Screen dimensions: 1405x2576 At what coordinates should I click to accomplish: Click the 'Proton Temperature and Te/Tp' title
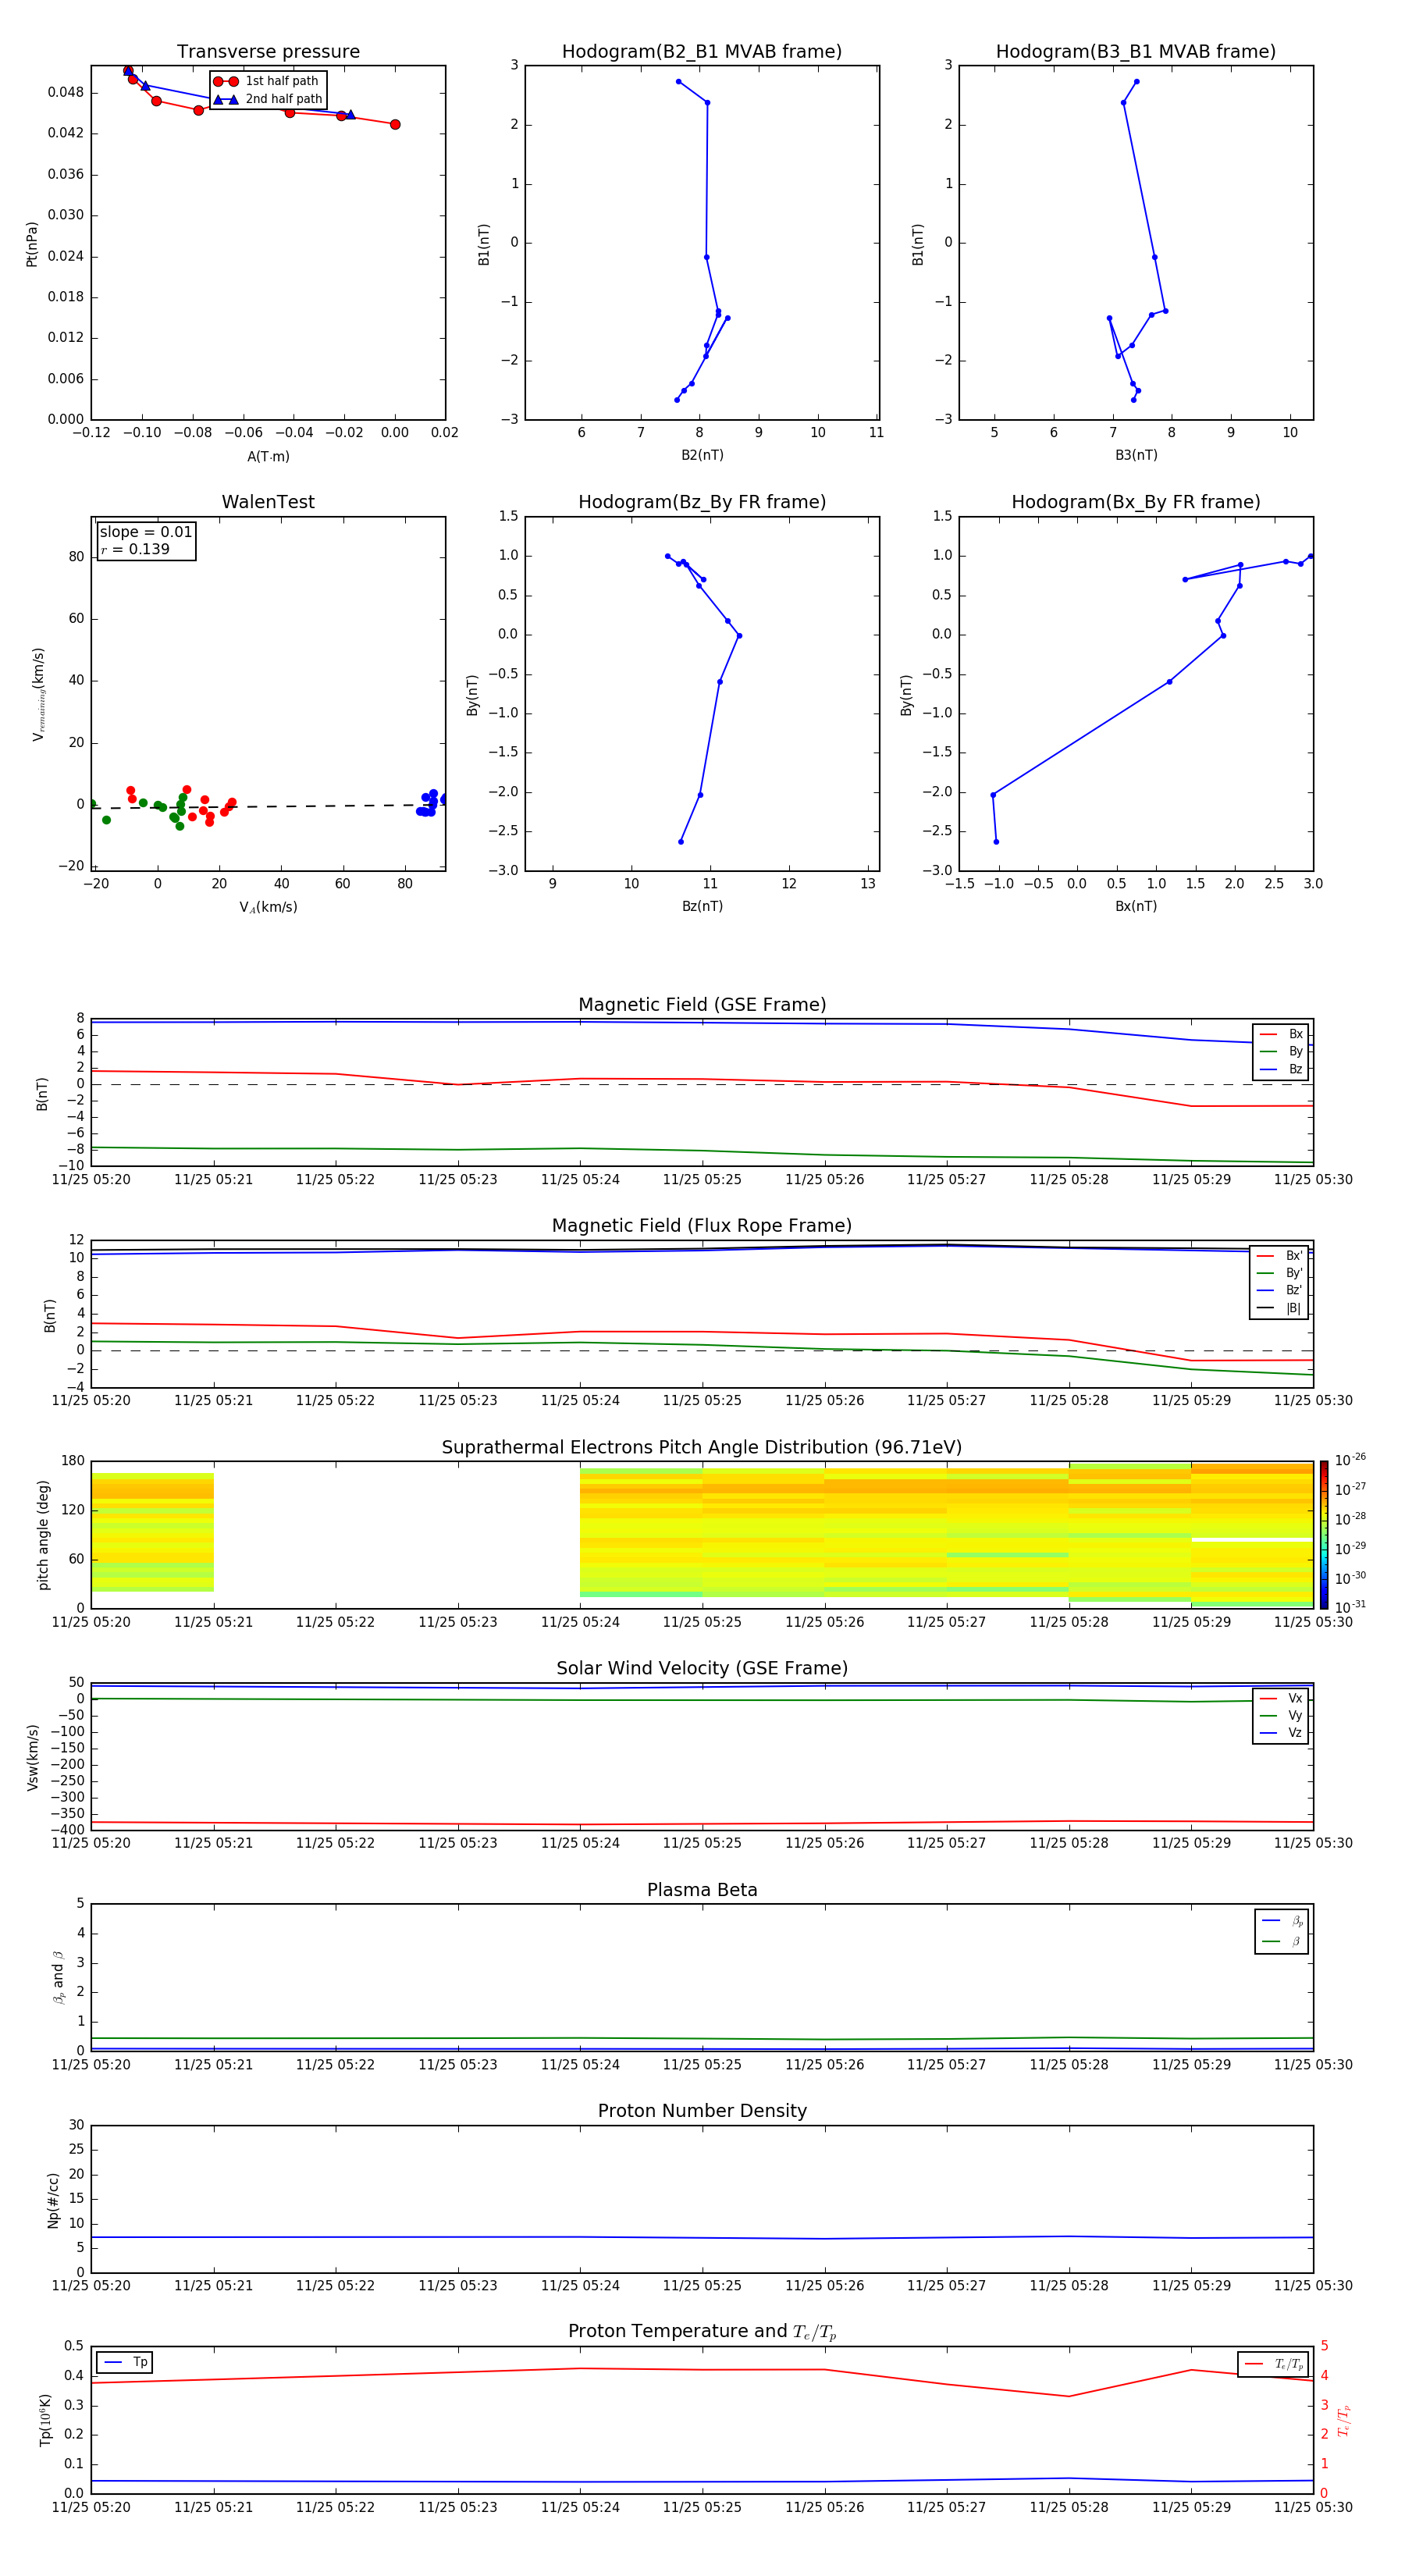pos(702,2332)
